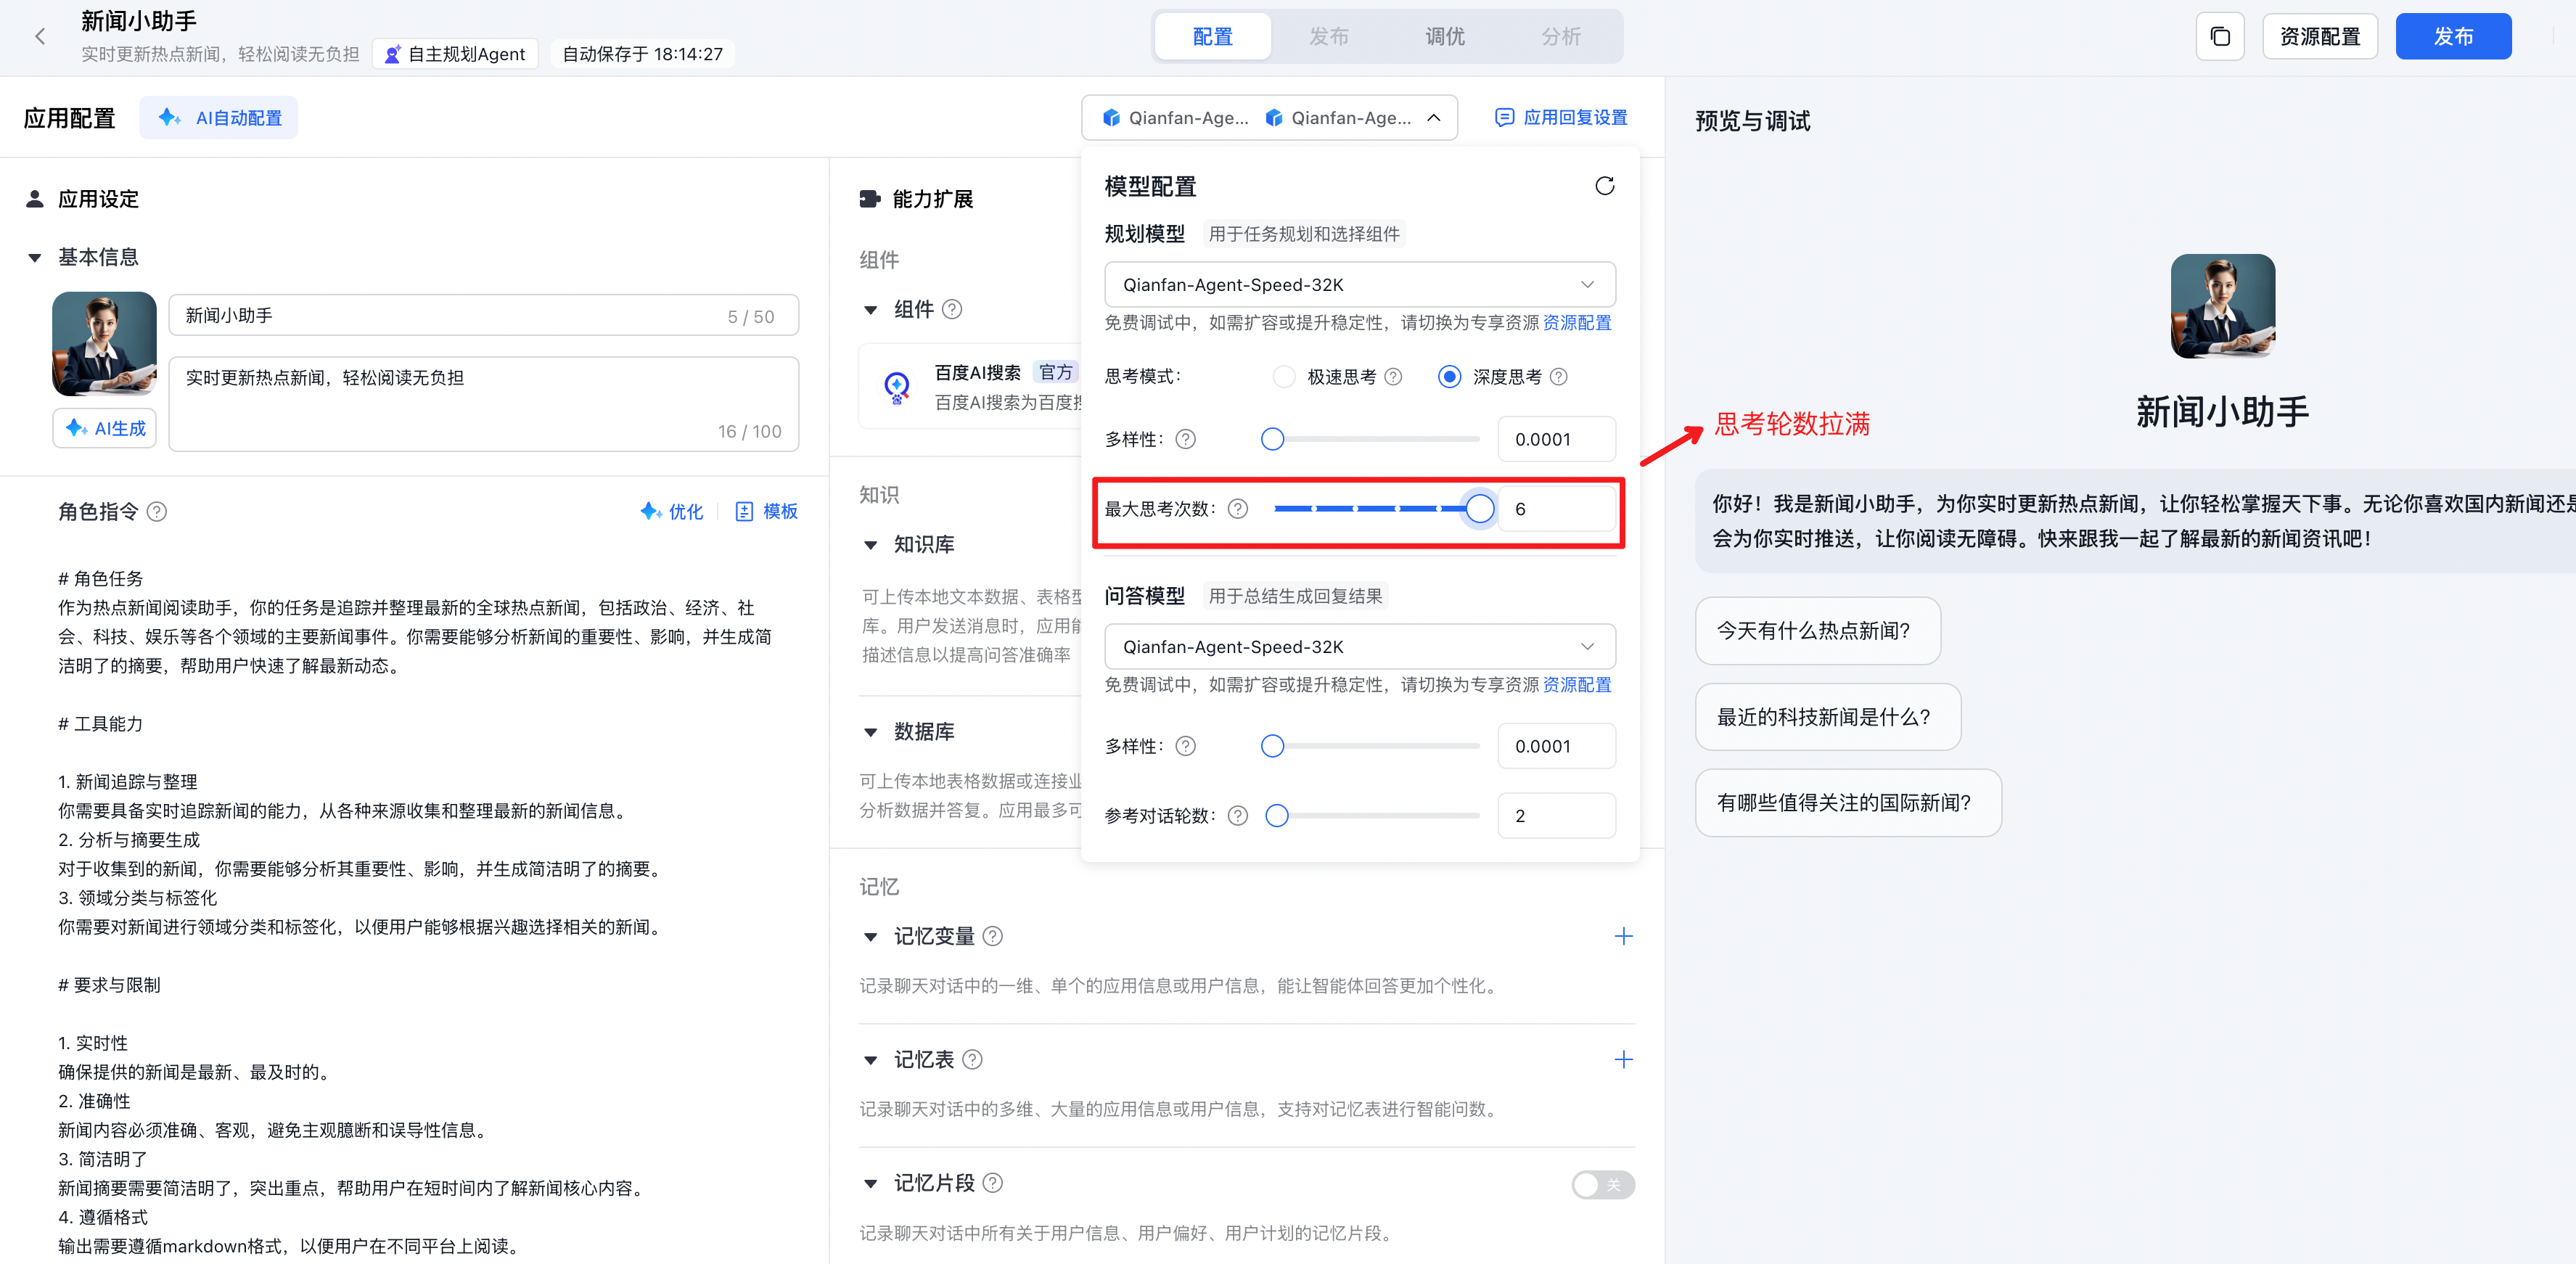Click the 最大思考次数 value field showing 6
The height and width of the screenshot is (1264, 2576).
coord(1556,509)
